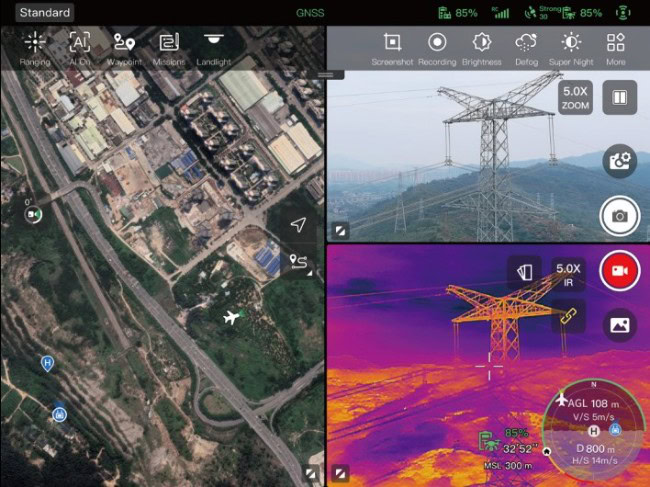Tap the aircraft icon on map

tap(231, 317)
